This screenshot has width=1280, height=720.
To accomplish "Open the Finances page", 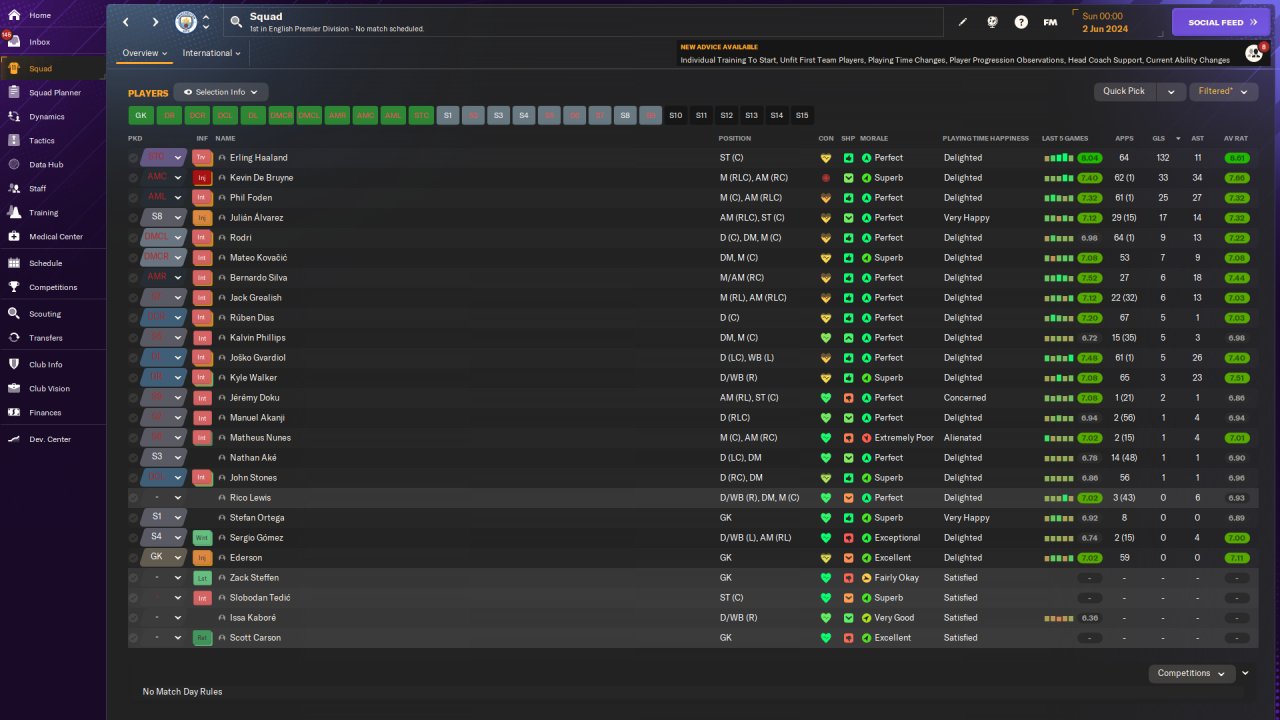I will pos(45,413).
